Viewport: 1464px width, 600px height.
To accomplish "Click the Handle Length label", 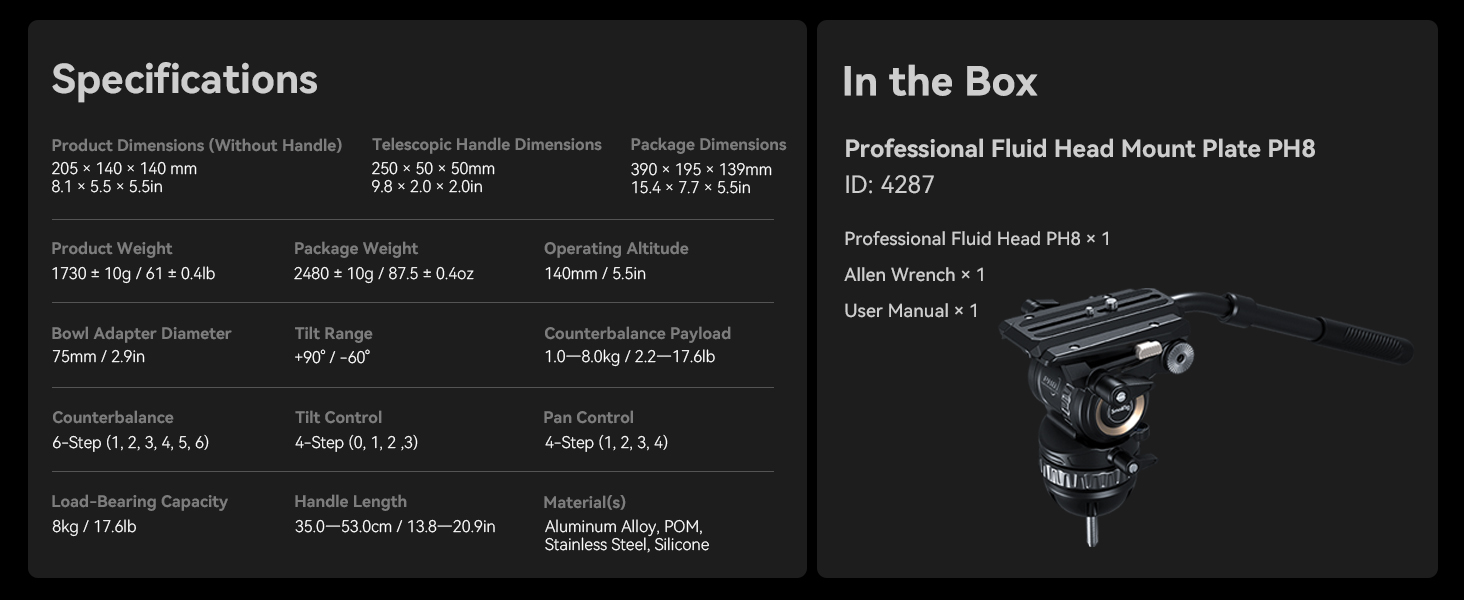I will [x=350, y=502].
